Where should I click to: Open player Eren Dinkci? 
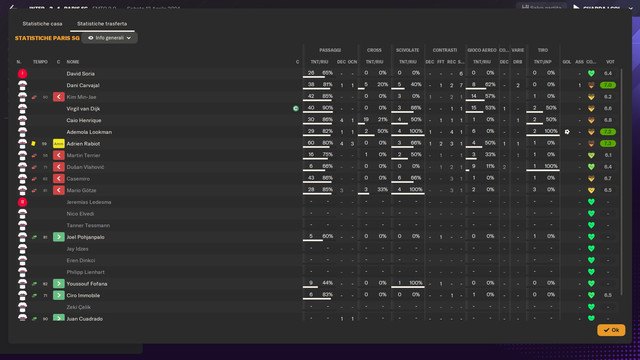click(81, 260)
